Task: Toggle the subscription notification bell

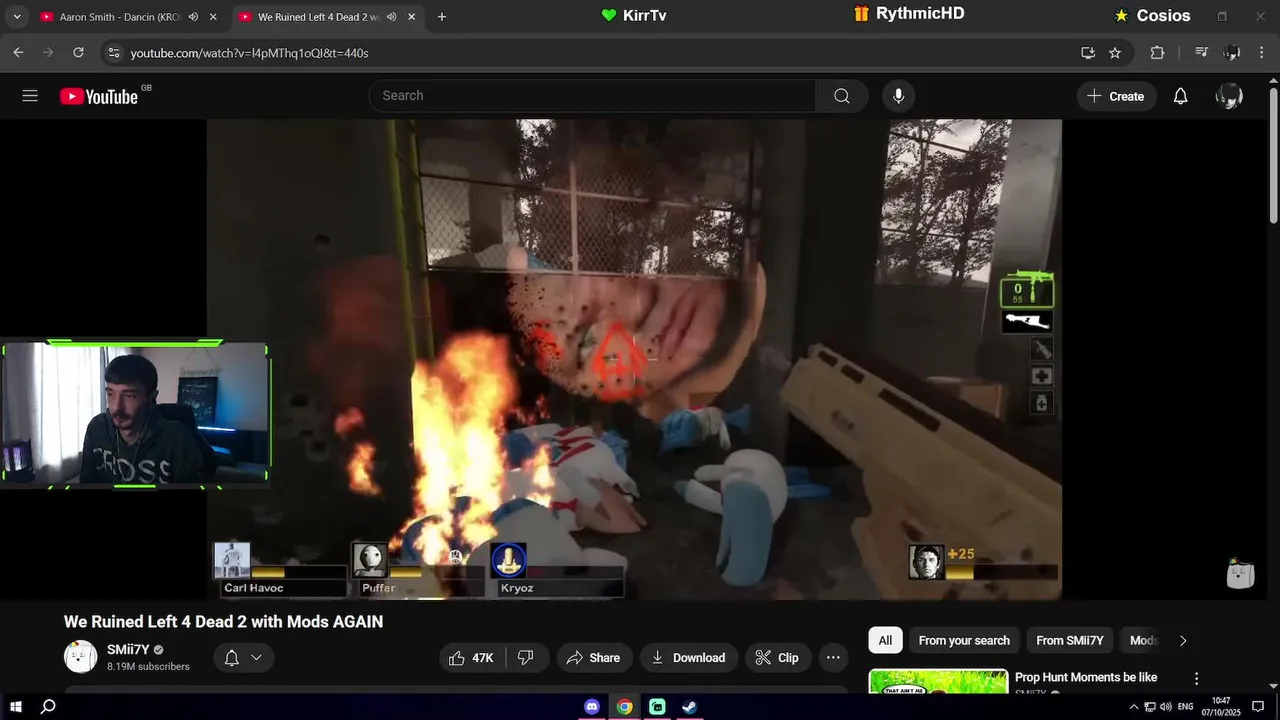Action: tap(231, 658)
